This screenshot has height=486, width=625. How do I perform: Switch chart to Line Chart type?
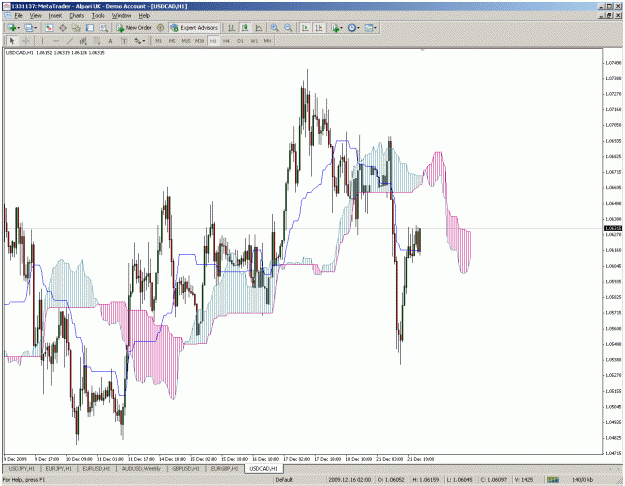[259, 28]
